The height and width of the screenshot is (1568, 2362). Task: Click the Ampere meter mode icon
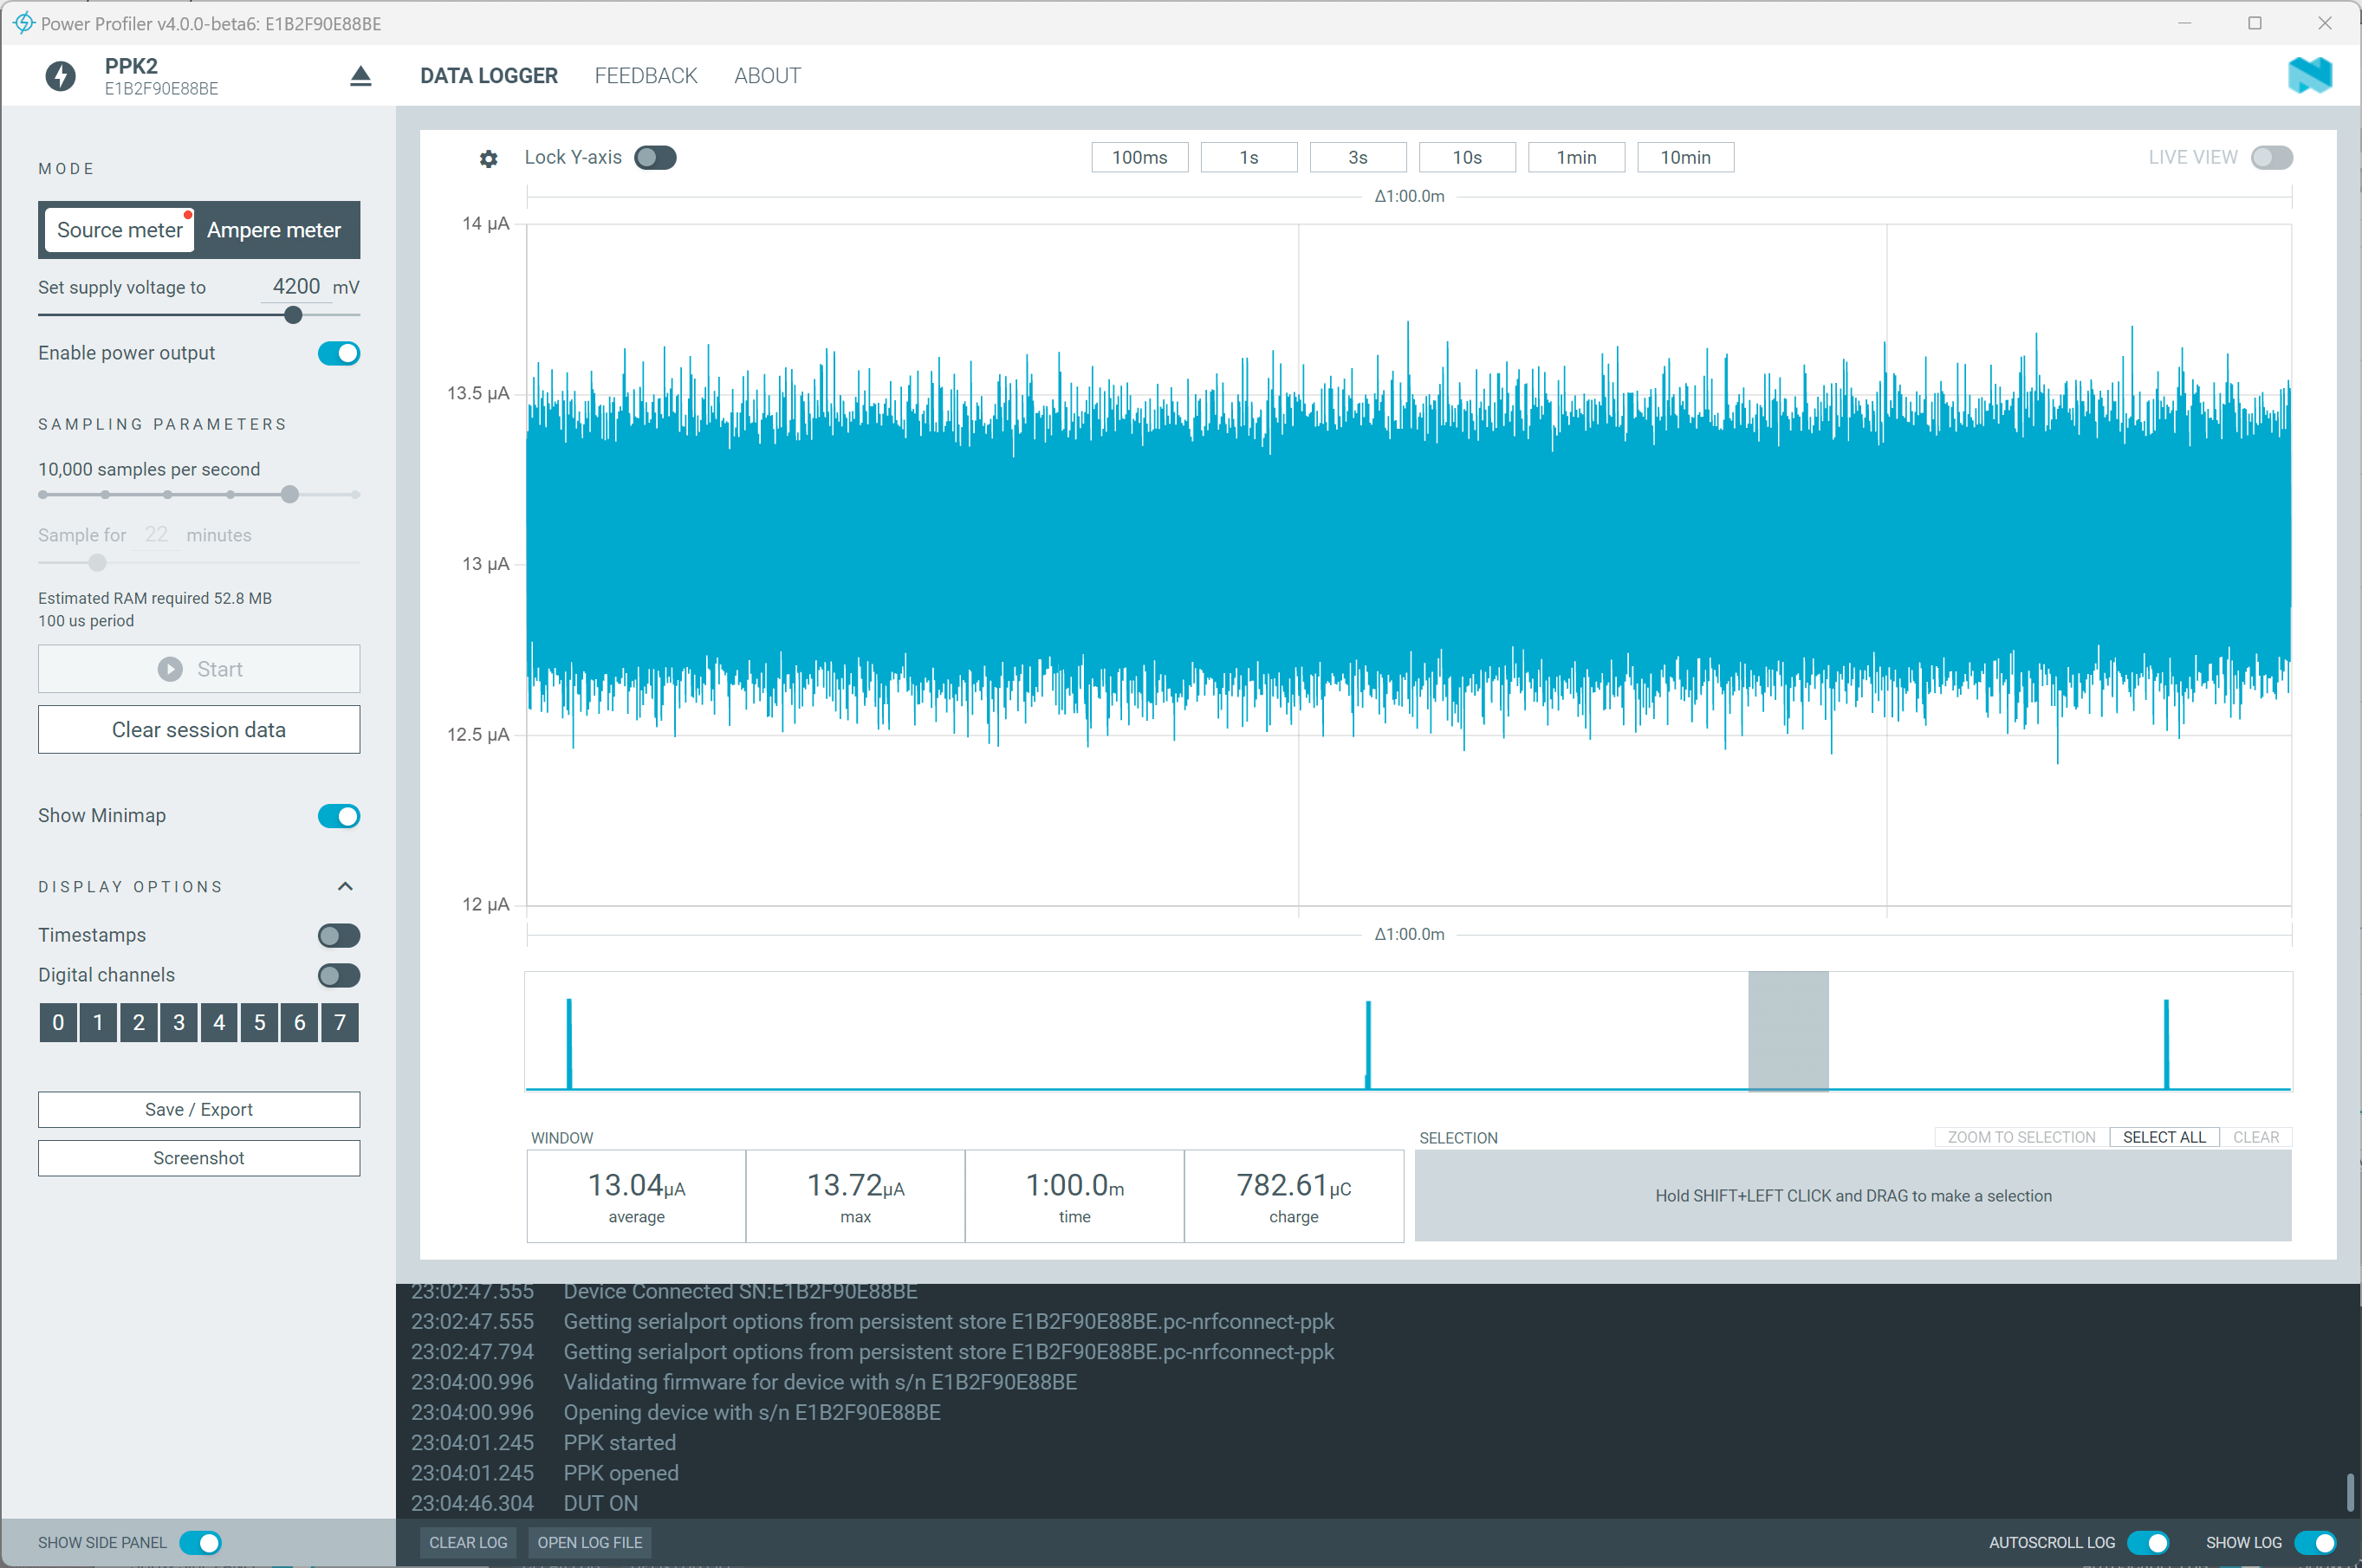(278, 228)
